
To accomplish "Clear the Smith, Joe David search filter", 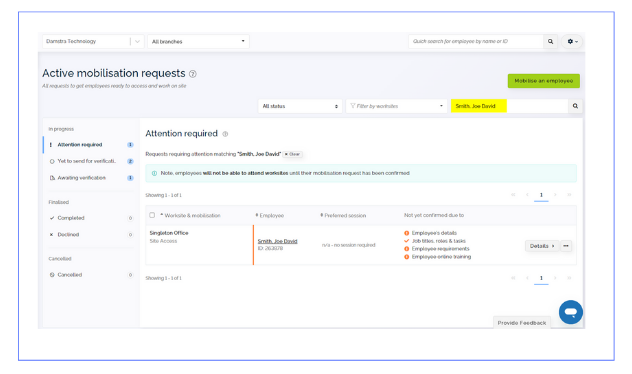I will pyautogui.click(x=293, y=154).
